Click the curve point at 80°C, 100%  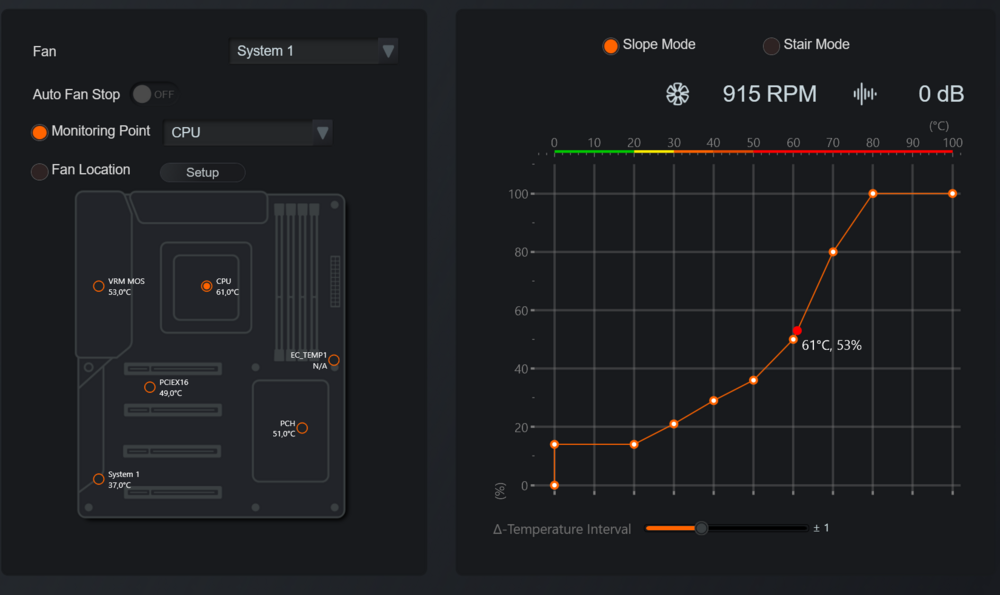point(873,193)
